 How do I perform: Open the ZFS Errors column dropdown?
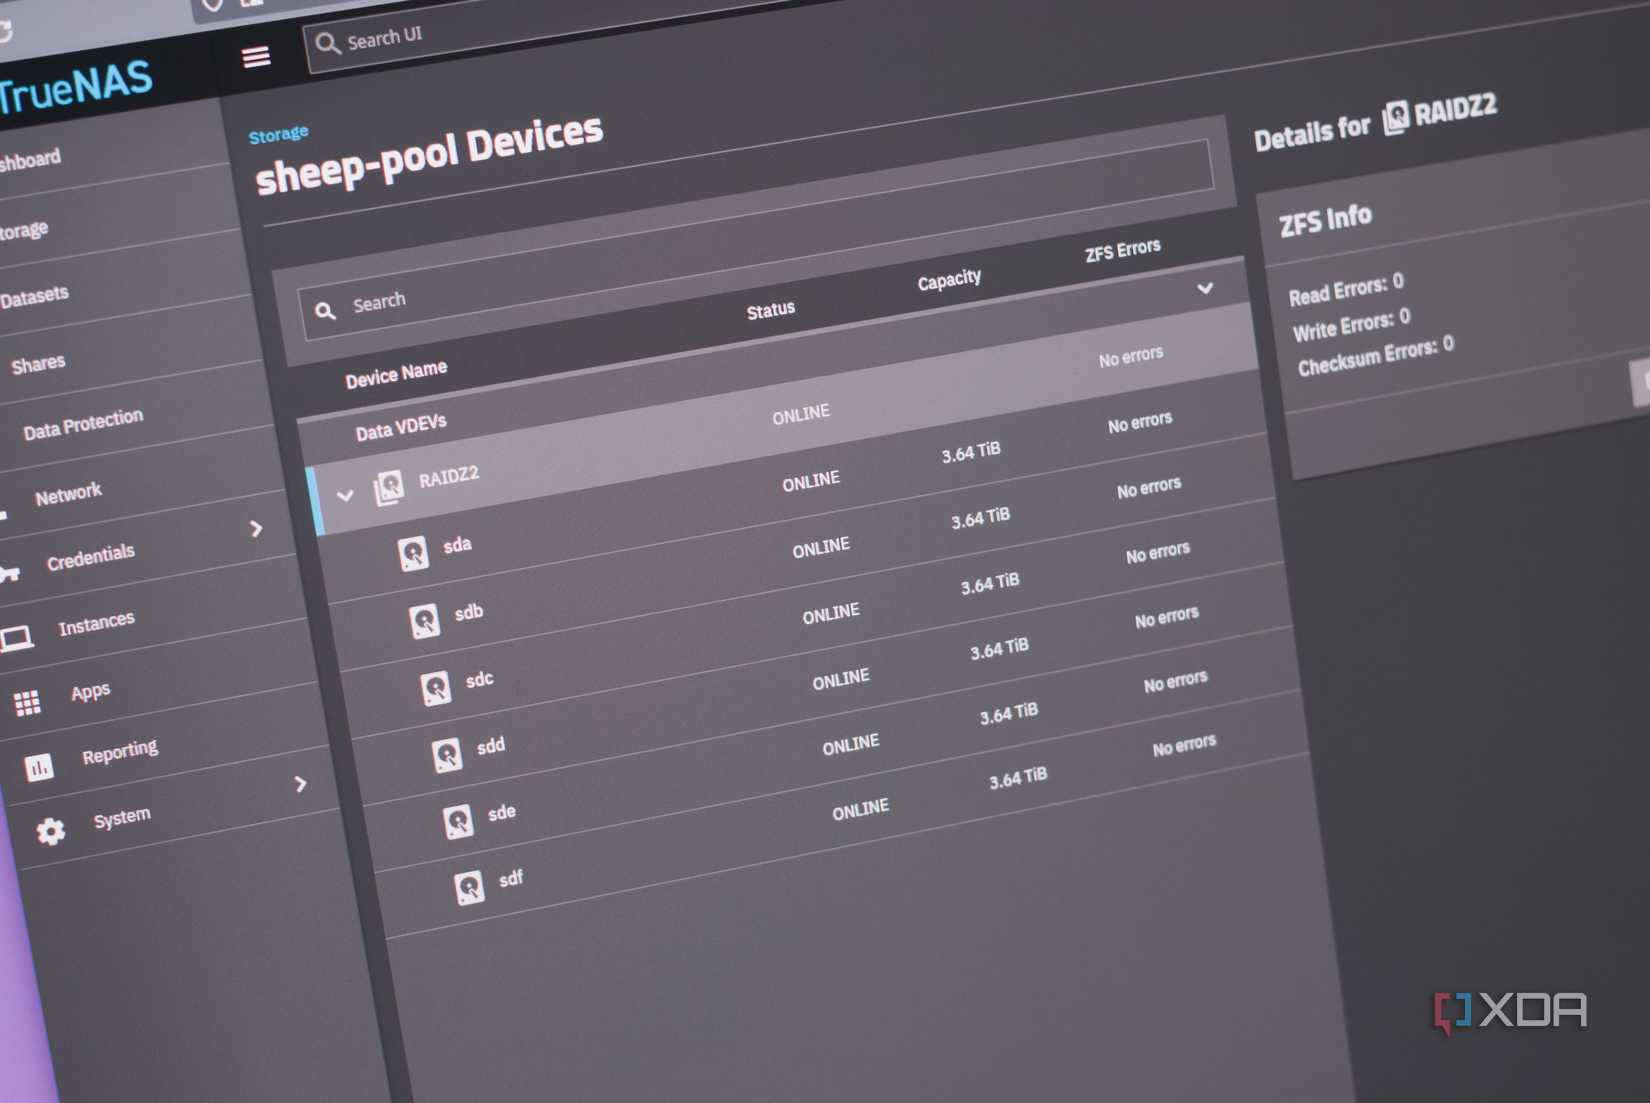click(1206, 290)
